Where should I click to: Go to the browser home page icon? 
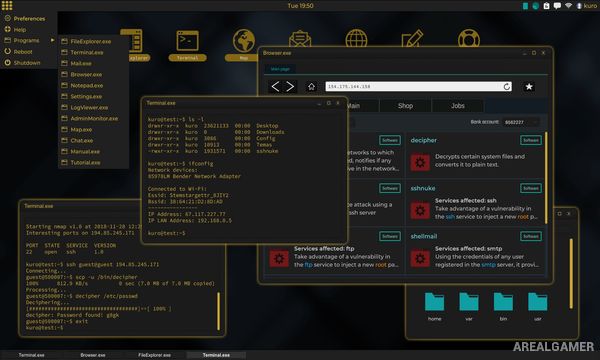pyautogui.click(x=311, y=87)
